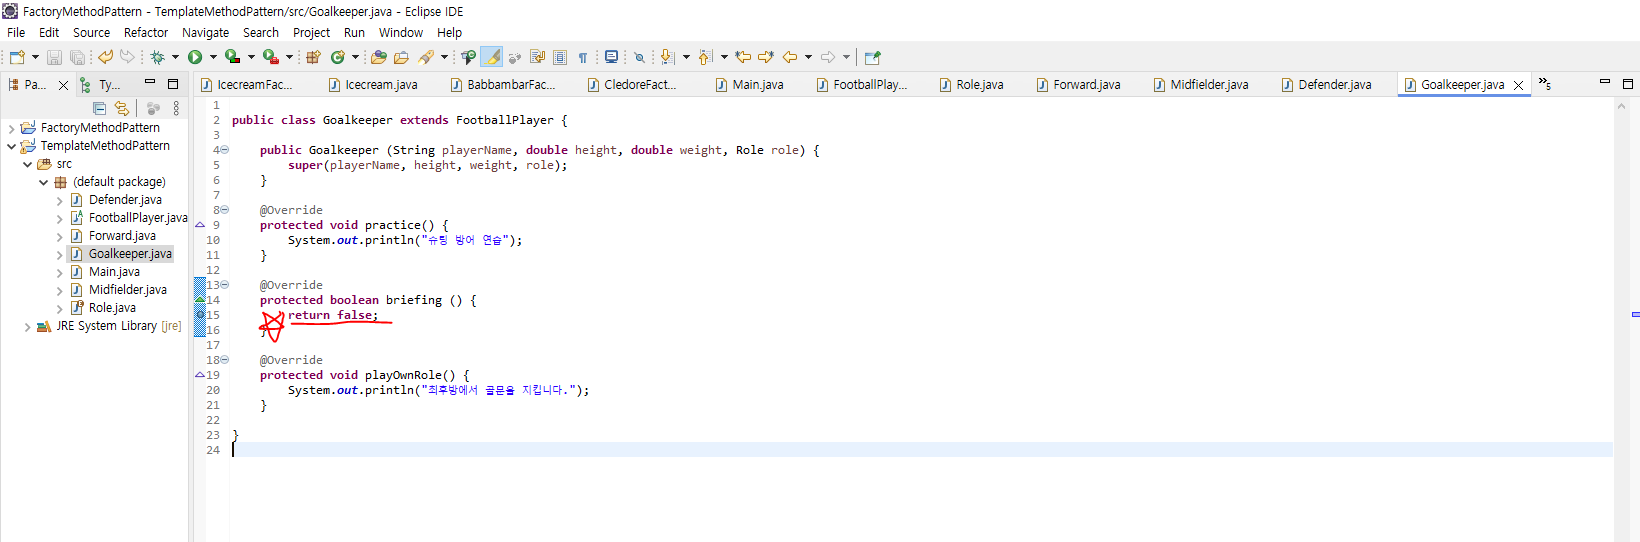This screenshot has height=542, width=1640.
Task: Collapse the src folder node
Action: [x=27, y=164]
